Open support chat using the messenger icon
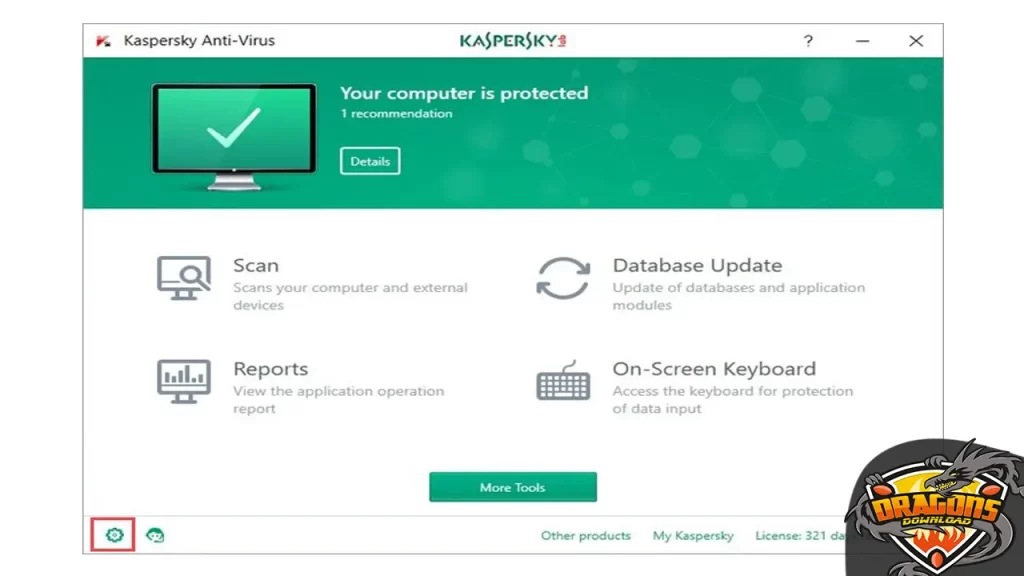This screenshot has height=576, width=1024. (156, 534)
